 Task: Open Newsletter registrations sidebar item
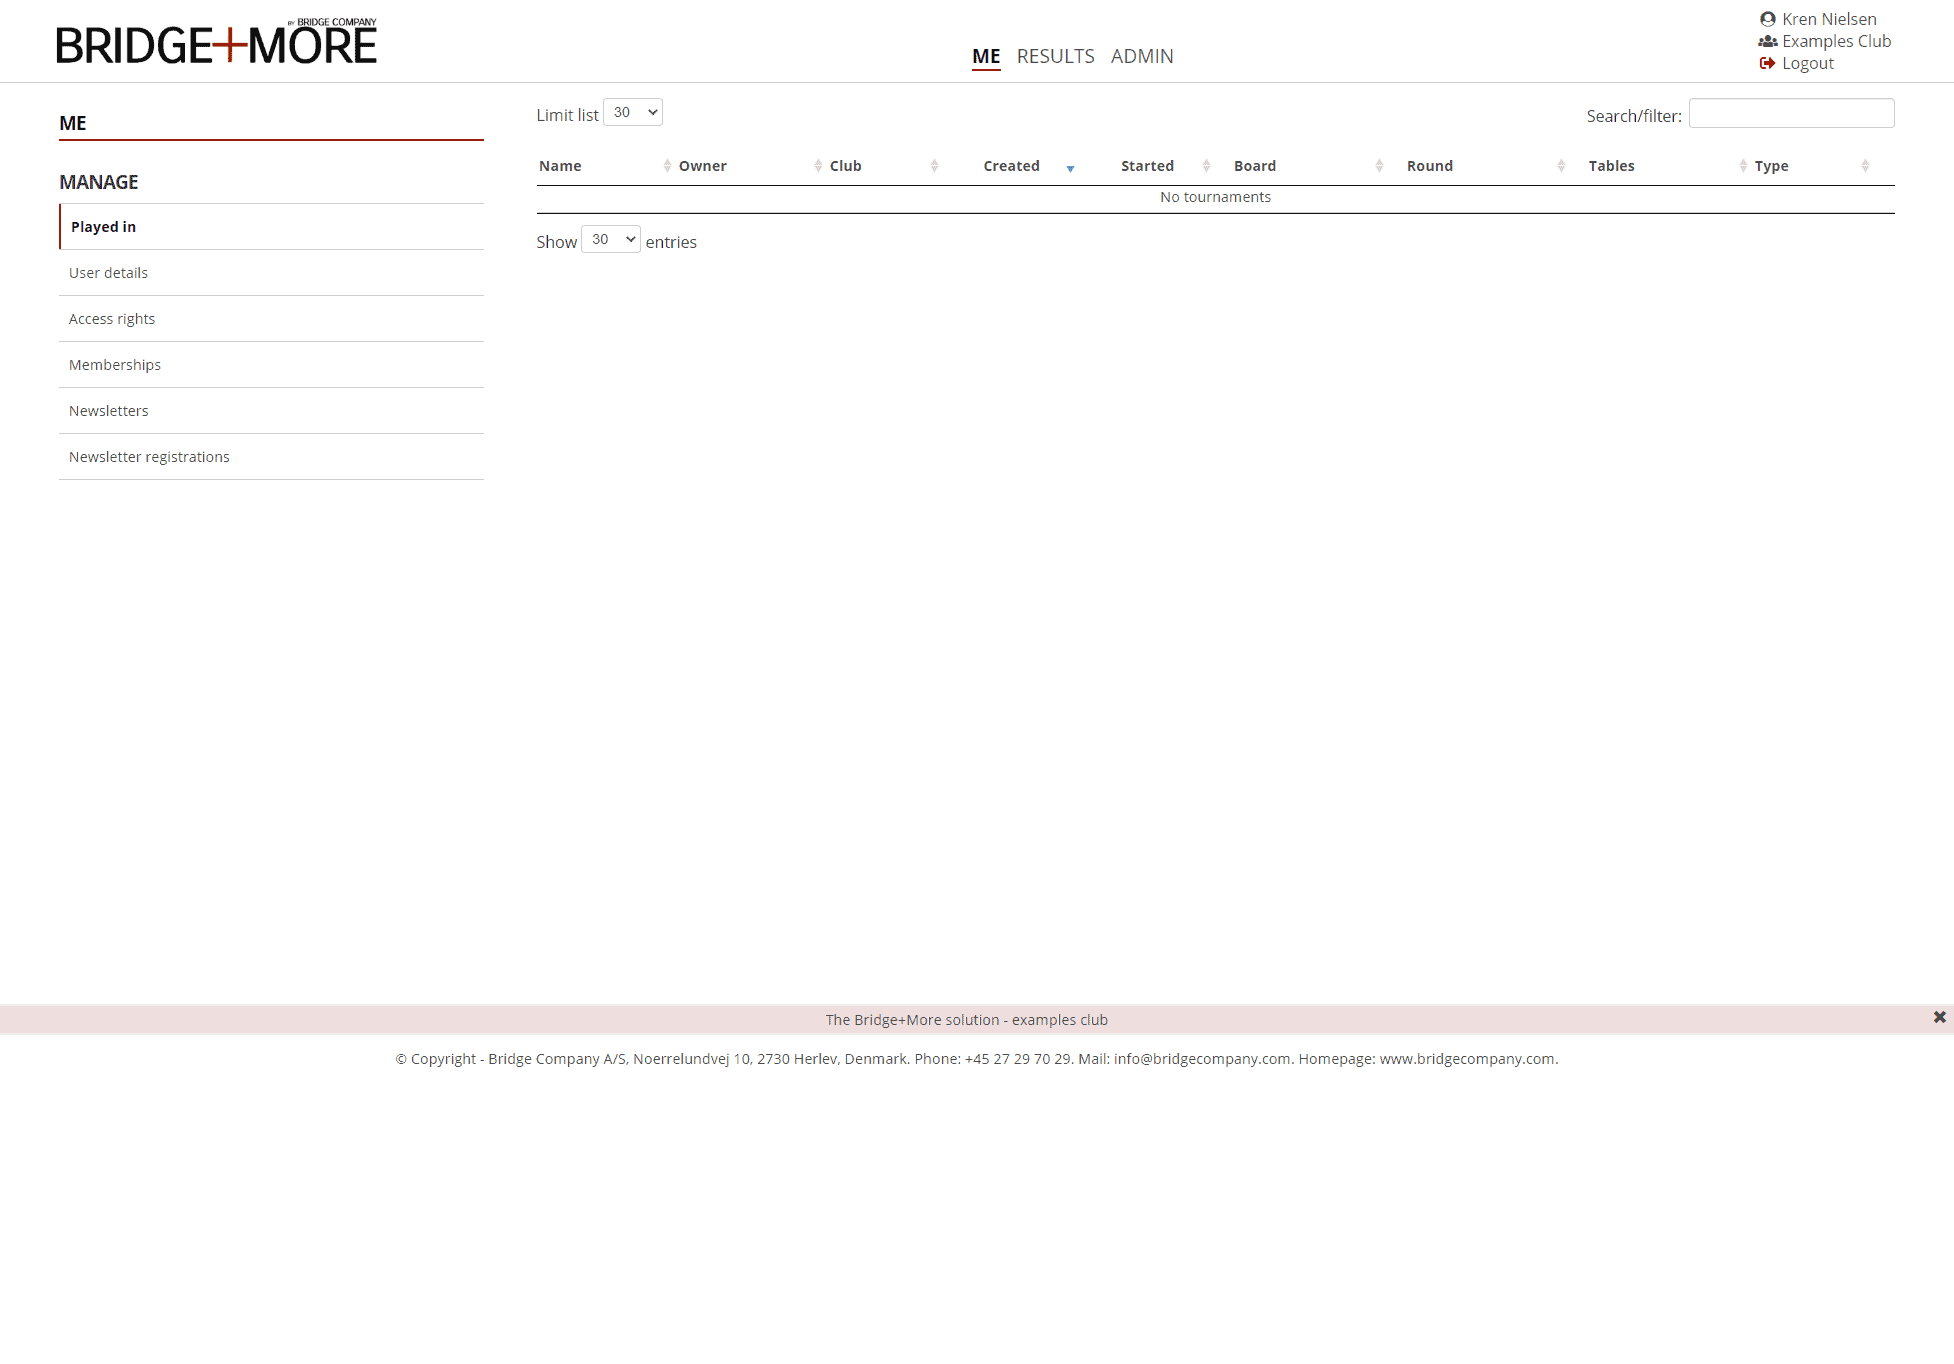[x=149, y=457]
